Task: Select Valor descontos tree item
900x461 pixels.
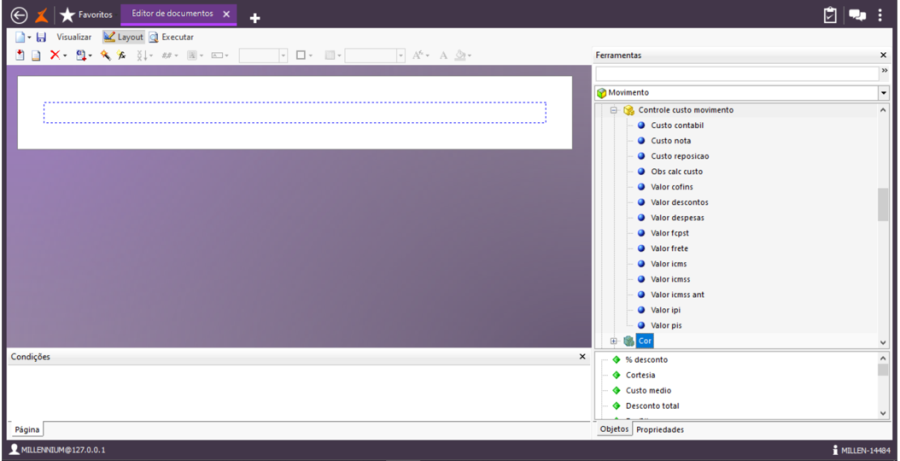Action: click(680, 203)
